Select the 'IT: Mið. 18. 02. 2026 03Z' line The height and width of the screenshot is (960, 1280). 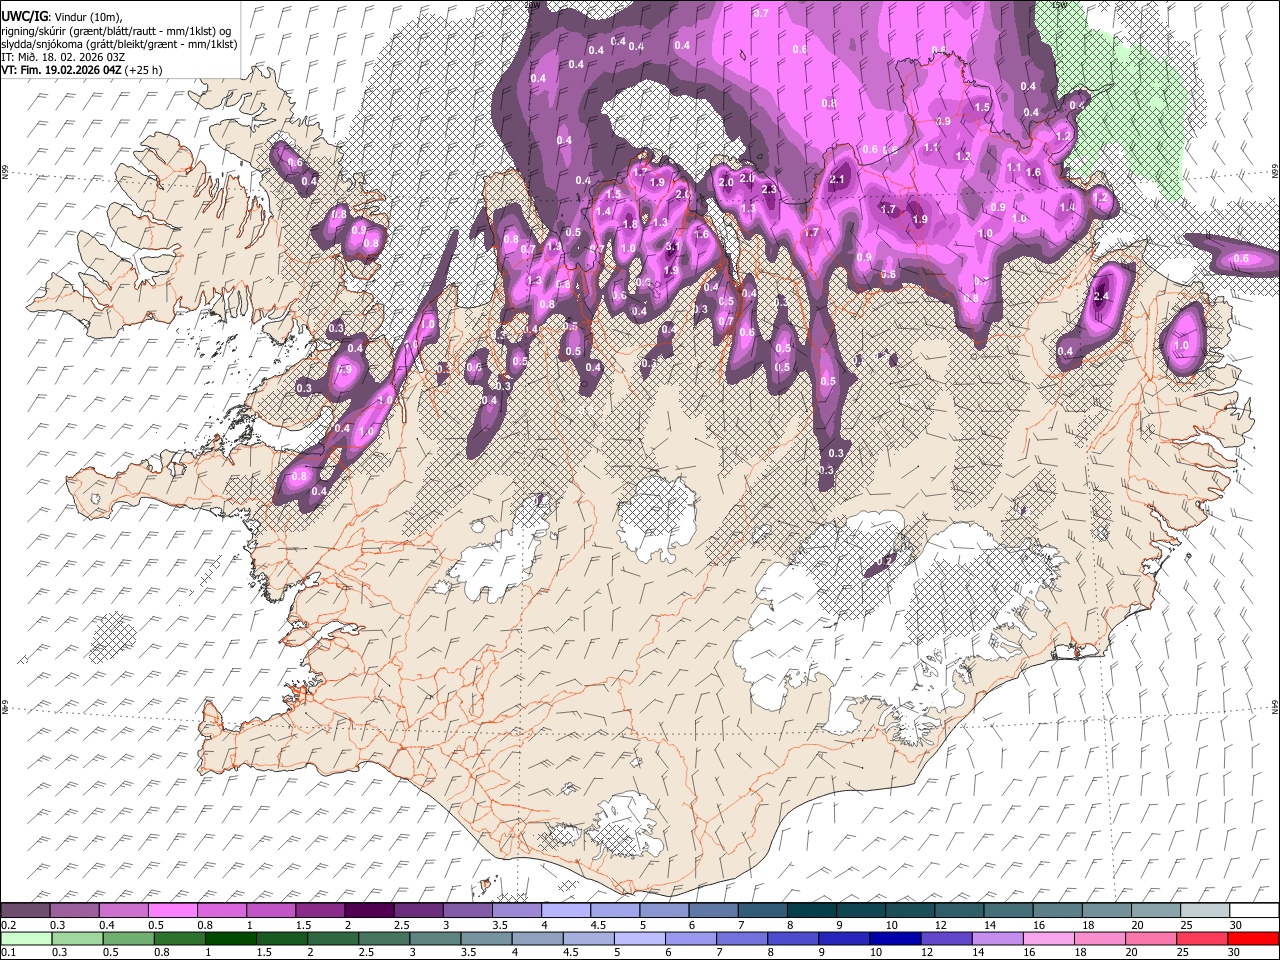click(x=65, y=57)
